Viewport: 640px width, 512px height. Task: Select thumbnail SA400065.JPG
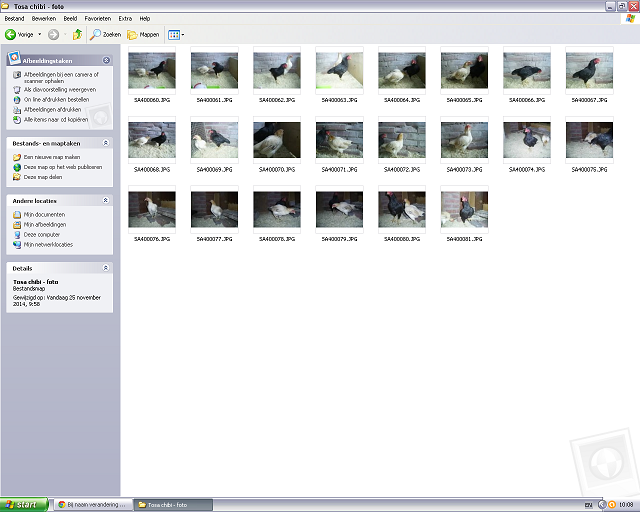pyautogui.click(x=464, y=70)
